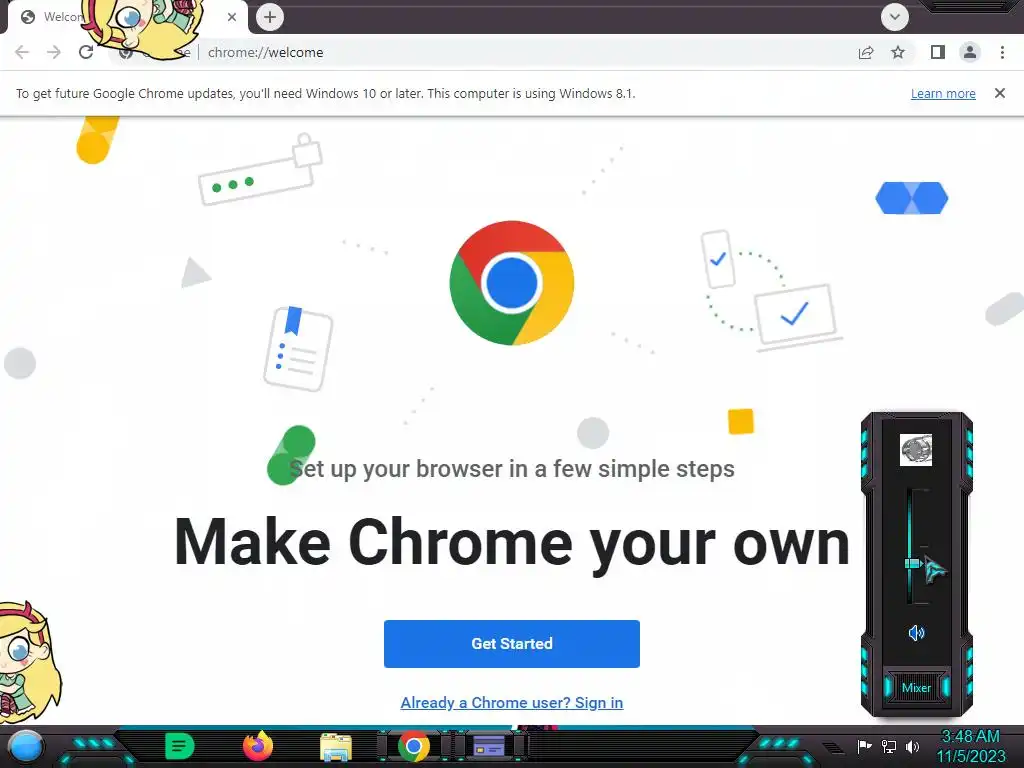
Task: Open the Mixer in the volume popup
Action: pyautogui.click(x=916, y=688)
